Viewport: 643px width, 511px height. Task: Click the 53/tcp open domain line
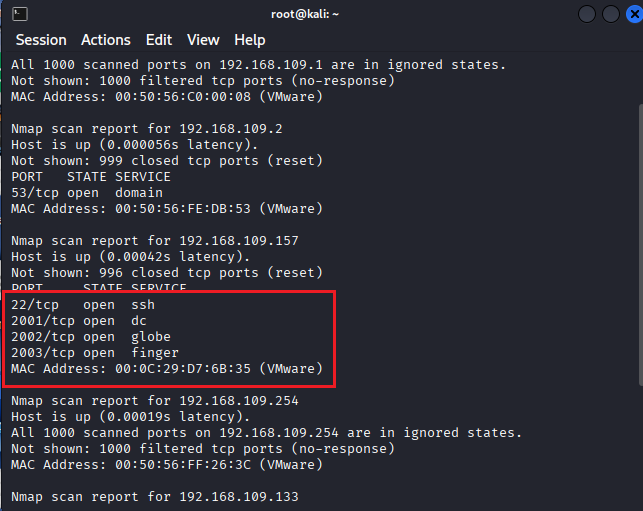pyautogui.click(x=87, y=193)
